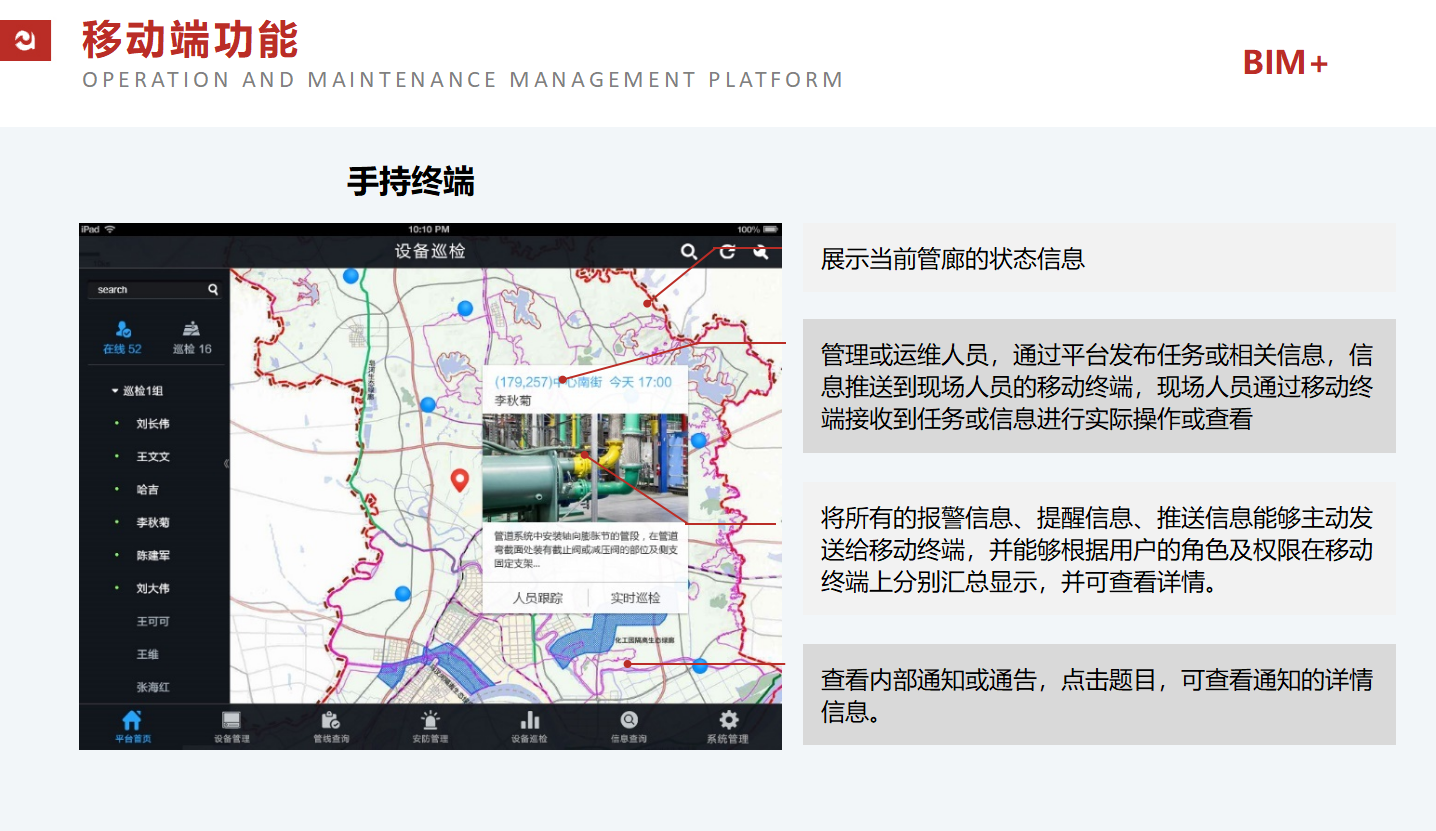The height and width of the screenshot is (831, 1436).
Task: Open the equipment photo in the popup
Action: click(x=585, y=468)
